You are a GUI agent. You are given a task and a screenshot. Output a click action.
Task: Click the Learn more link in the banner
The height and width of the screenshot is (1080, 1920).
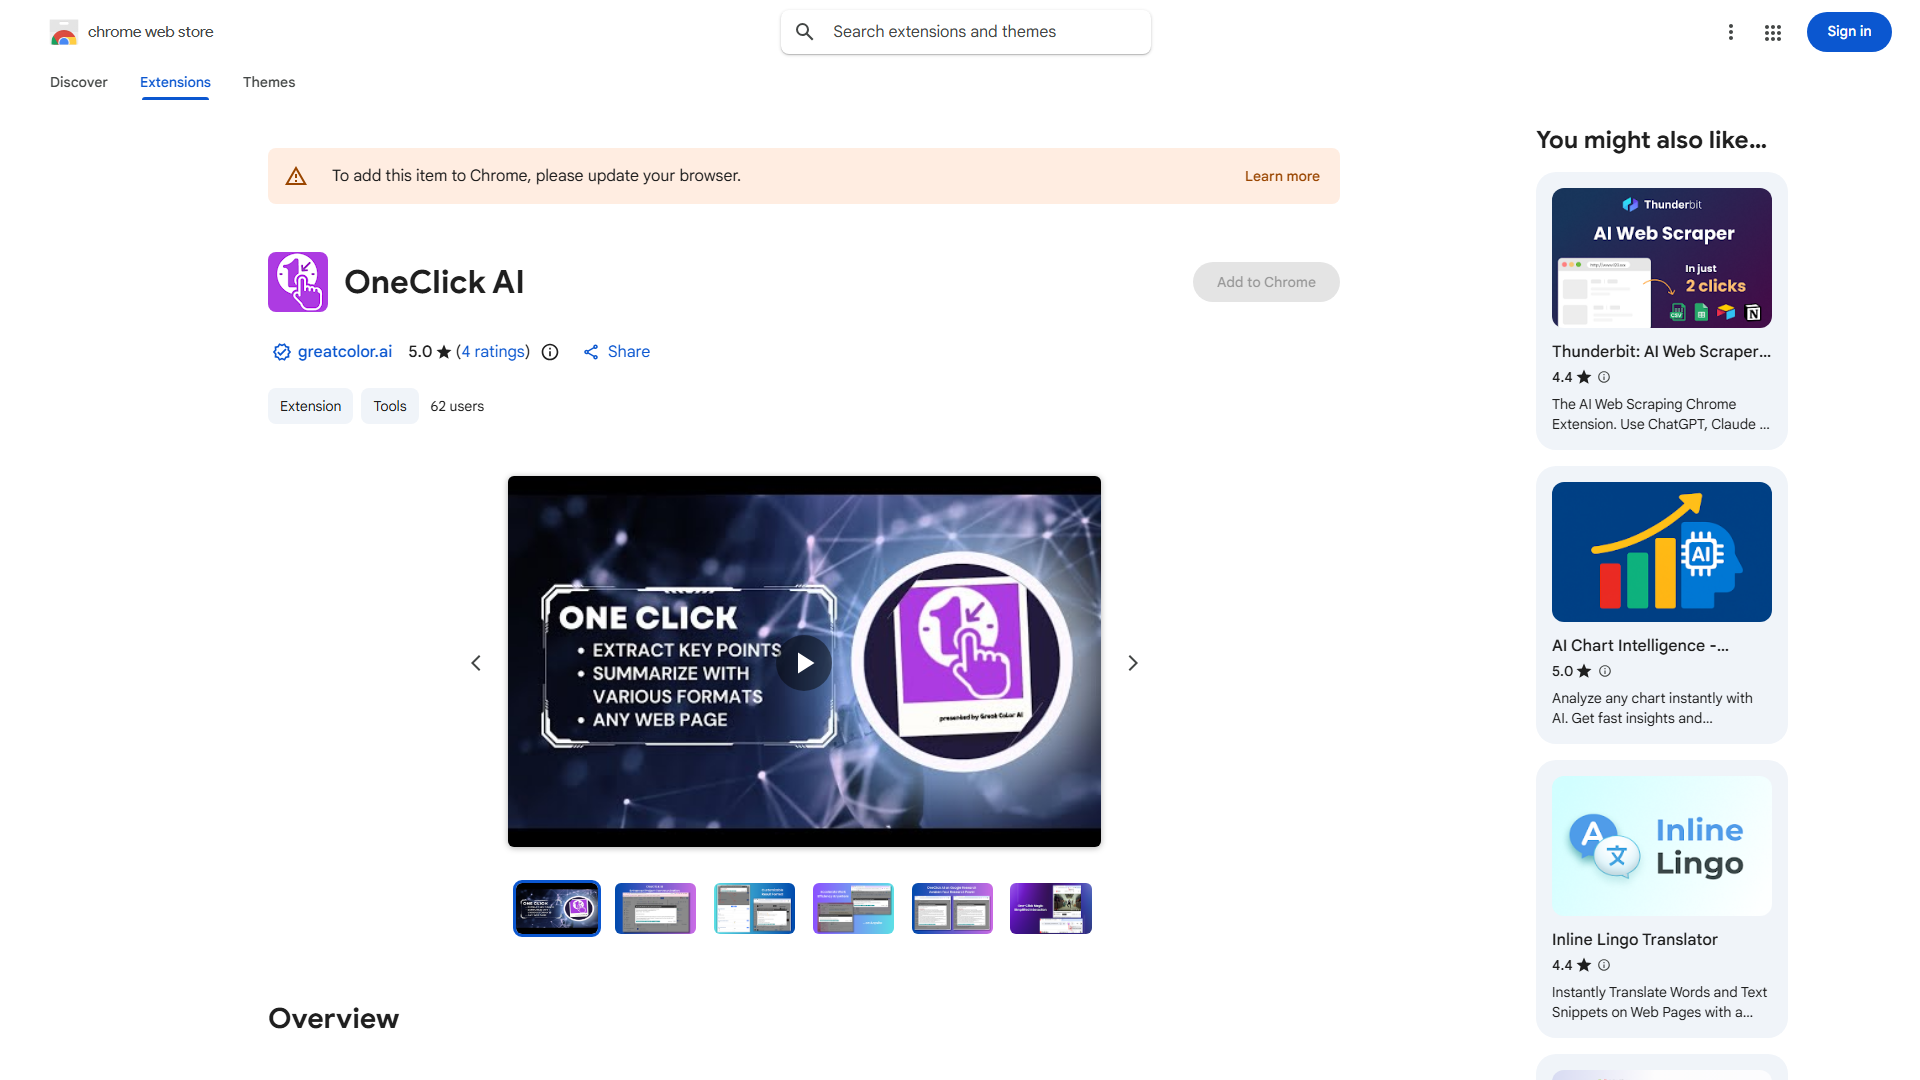(1281, 175)
